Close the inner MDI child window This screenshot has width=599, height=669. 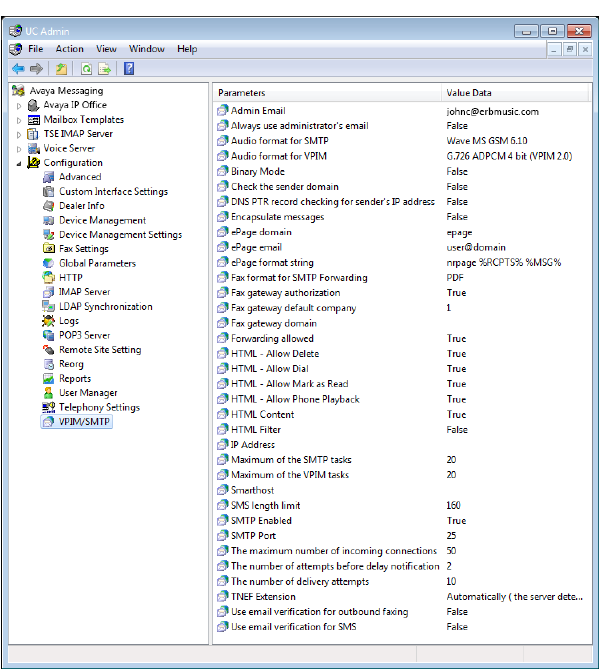point(585,49)
